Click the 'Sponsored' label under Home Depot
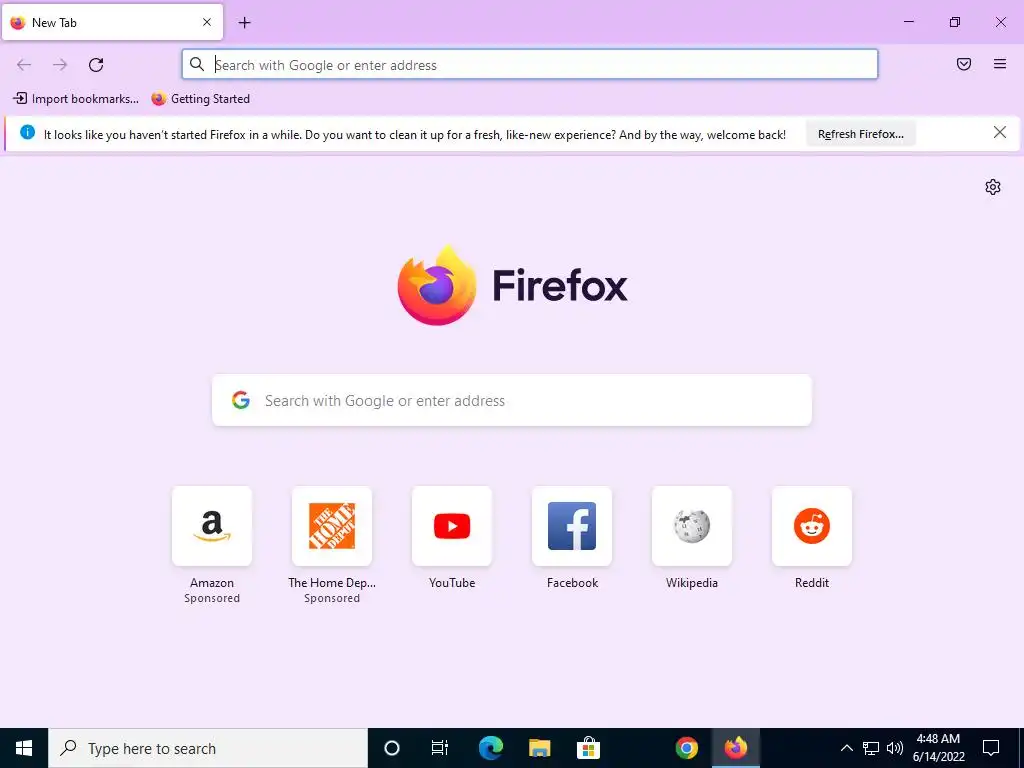 pos(332,598)
